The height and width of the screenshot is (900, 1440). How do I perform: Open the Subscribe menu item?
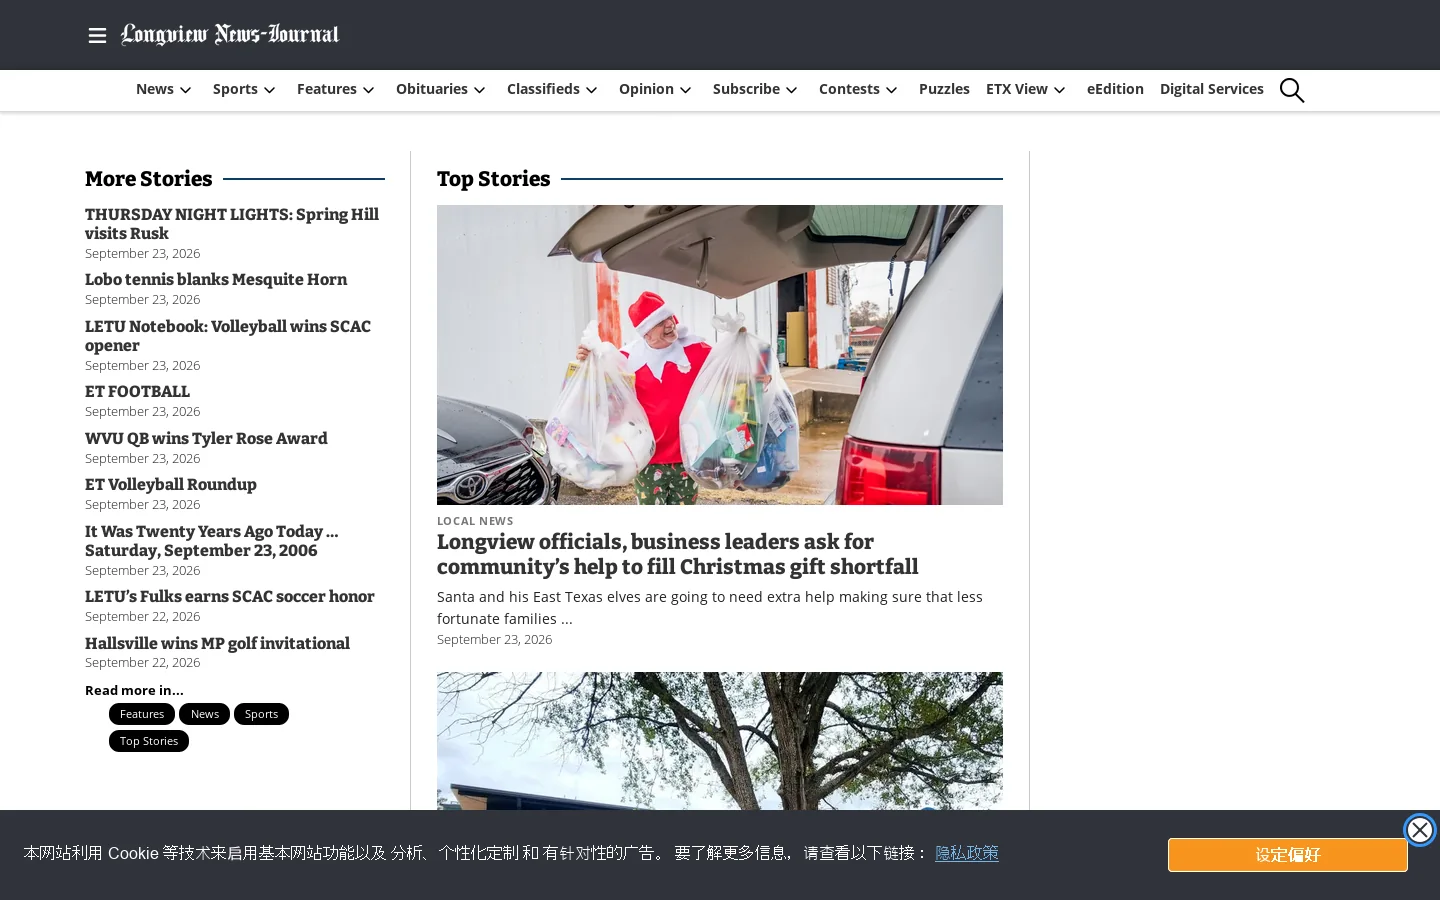[x=746, y=89]
